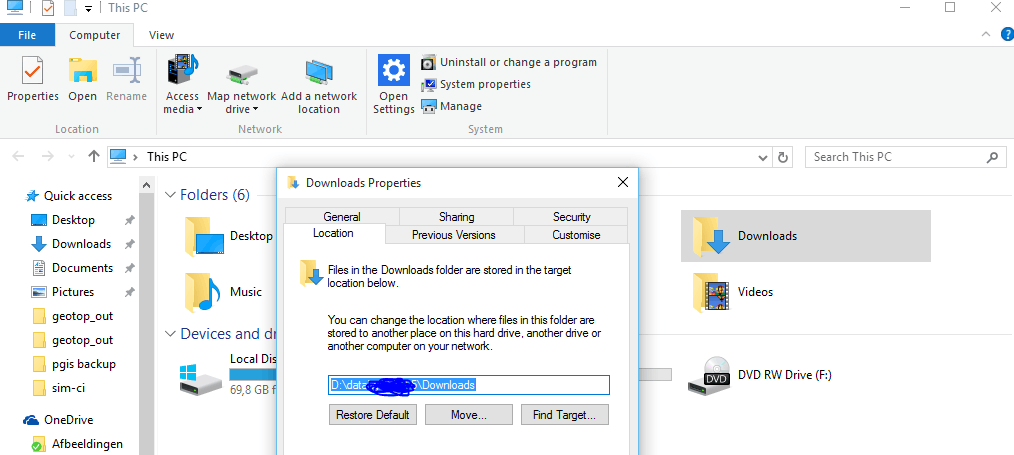
Task: Close the Downloads Properties dialog
Action: (623, 182)
